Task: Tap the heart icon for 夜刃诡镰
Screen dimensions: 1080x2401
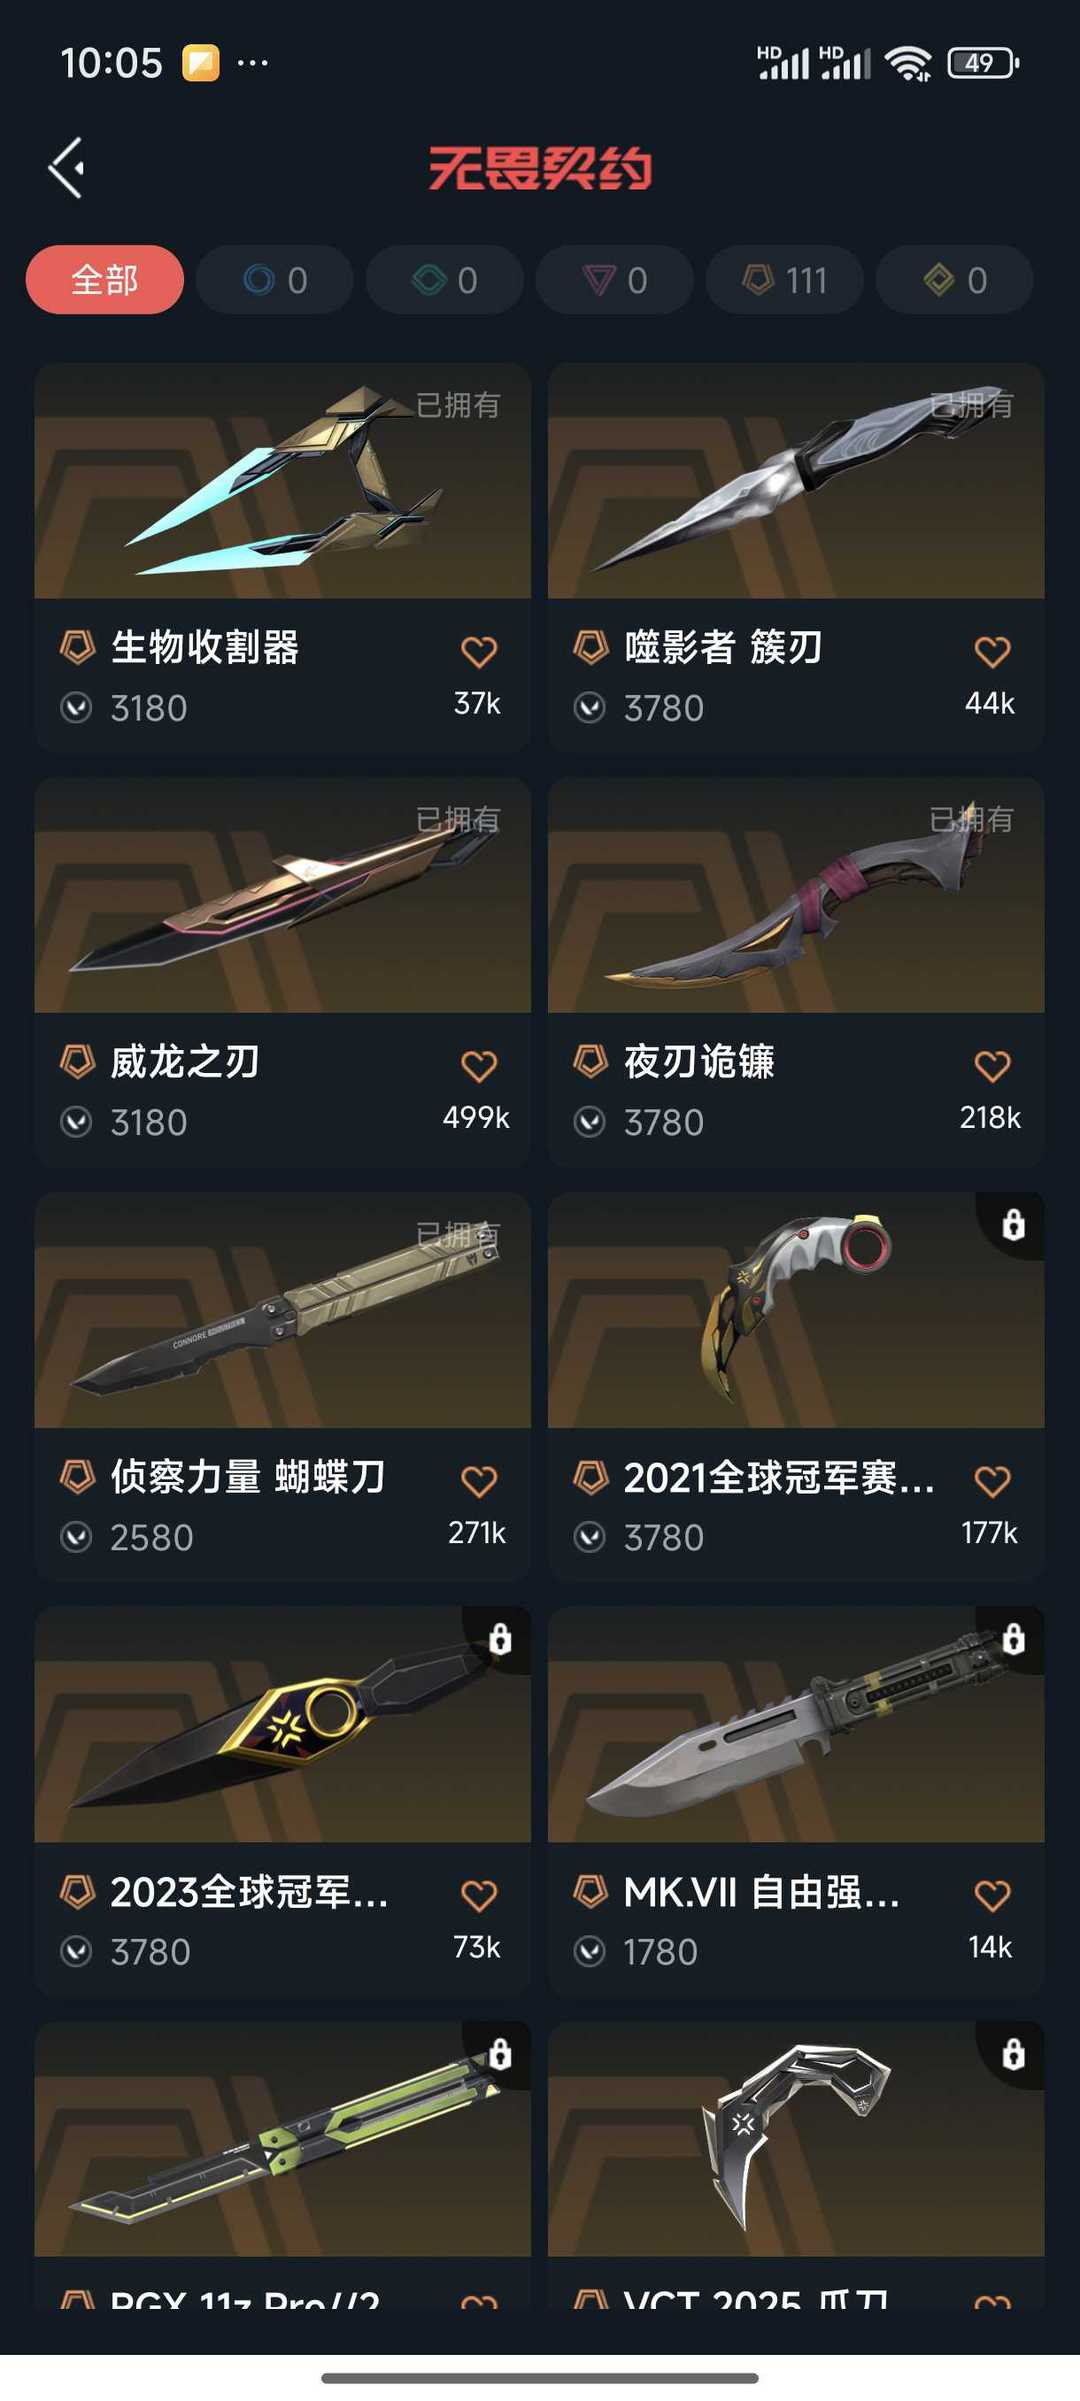Action: [992, 1066]
